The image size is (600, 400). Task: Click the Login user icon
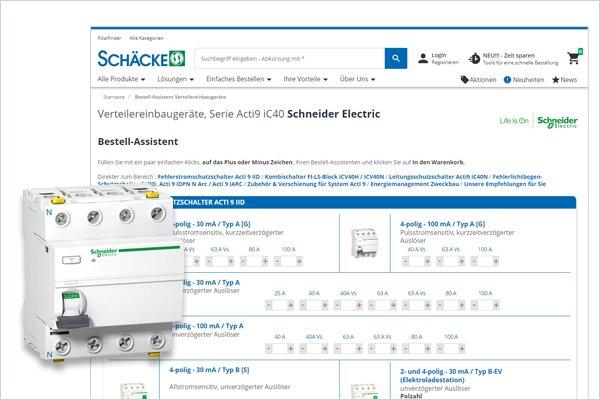click(x=423, y=57)
